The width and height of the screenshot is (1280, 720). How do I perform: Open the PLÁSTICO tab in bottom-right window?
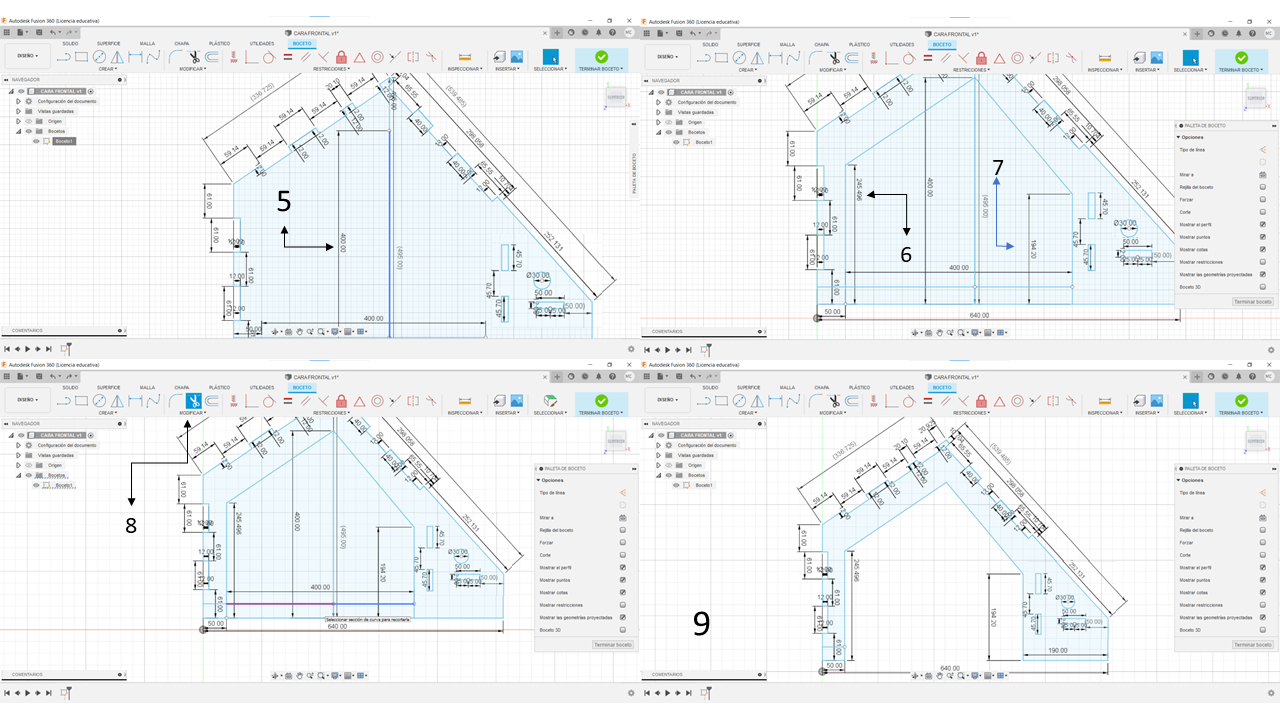[x=859, y=388]
